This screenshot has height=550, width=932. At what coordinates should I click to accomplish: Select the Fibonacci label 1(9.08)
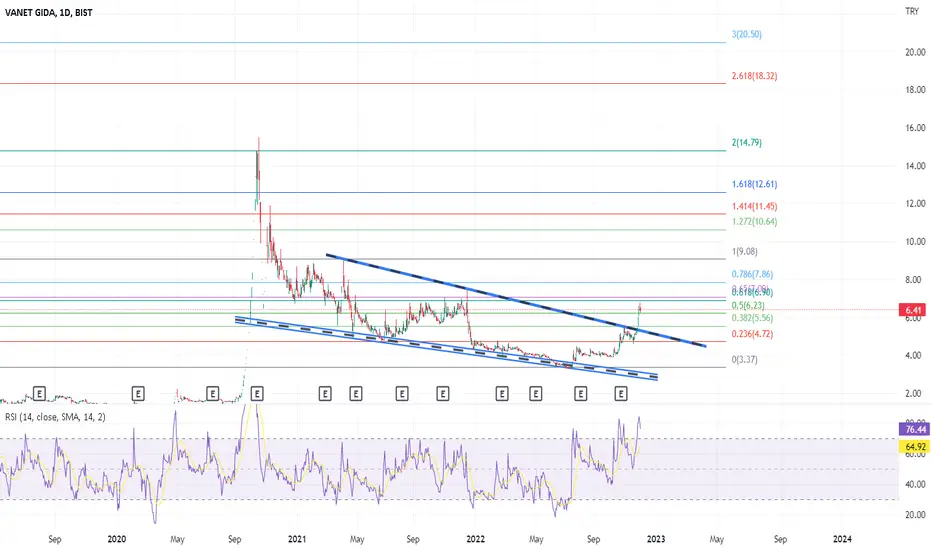(x=745, y=251)
